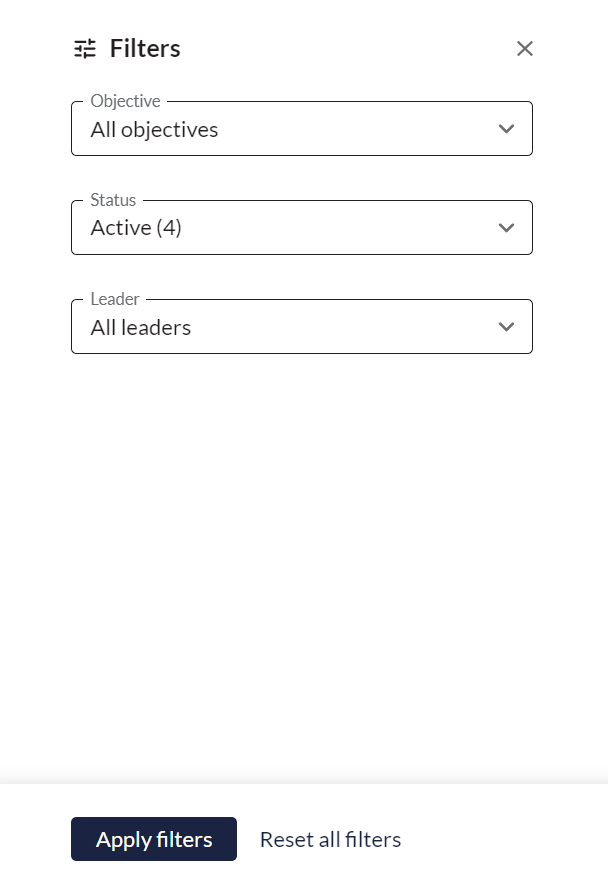Screen dimensions: 608x881
Task: Select the 'Active (4)' status value
Action: [136, 228]
